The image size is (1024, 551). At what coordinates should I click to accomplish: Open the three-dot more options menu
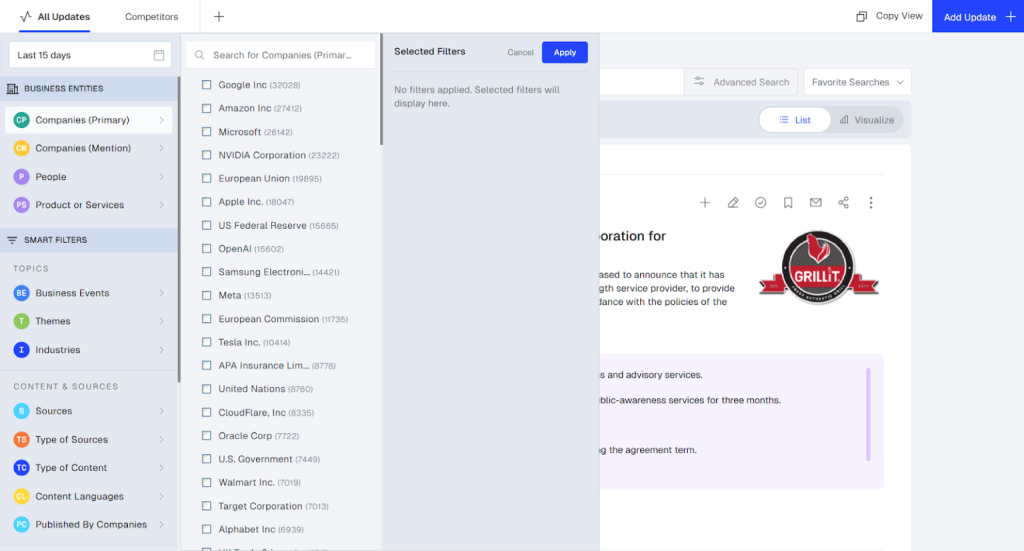(871, 203)
